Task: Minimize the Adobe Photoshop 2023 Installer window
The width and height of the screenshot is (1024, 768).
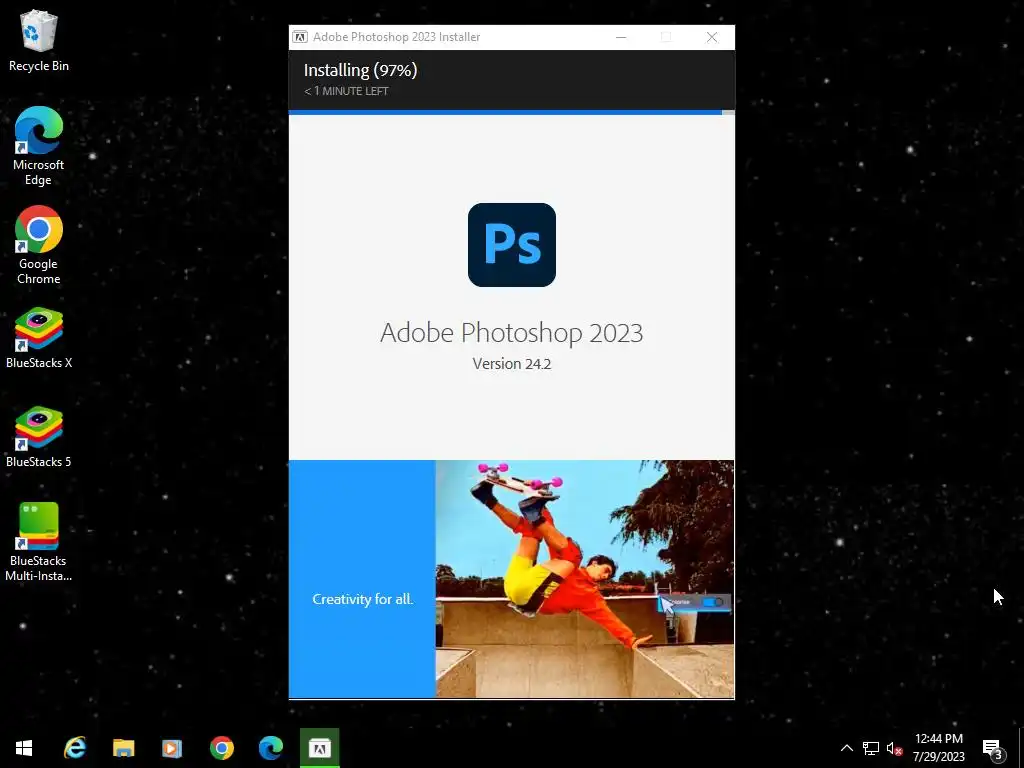Action: click(621, 37)
